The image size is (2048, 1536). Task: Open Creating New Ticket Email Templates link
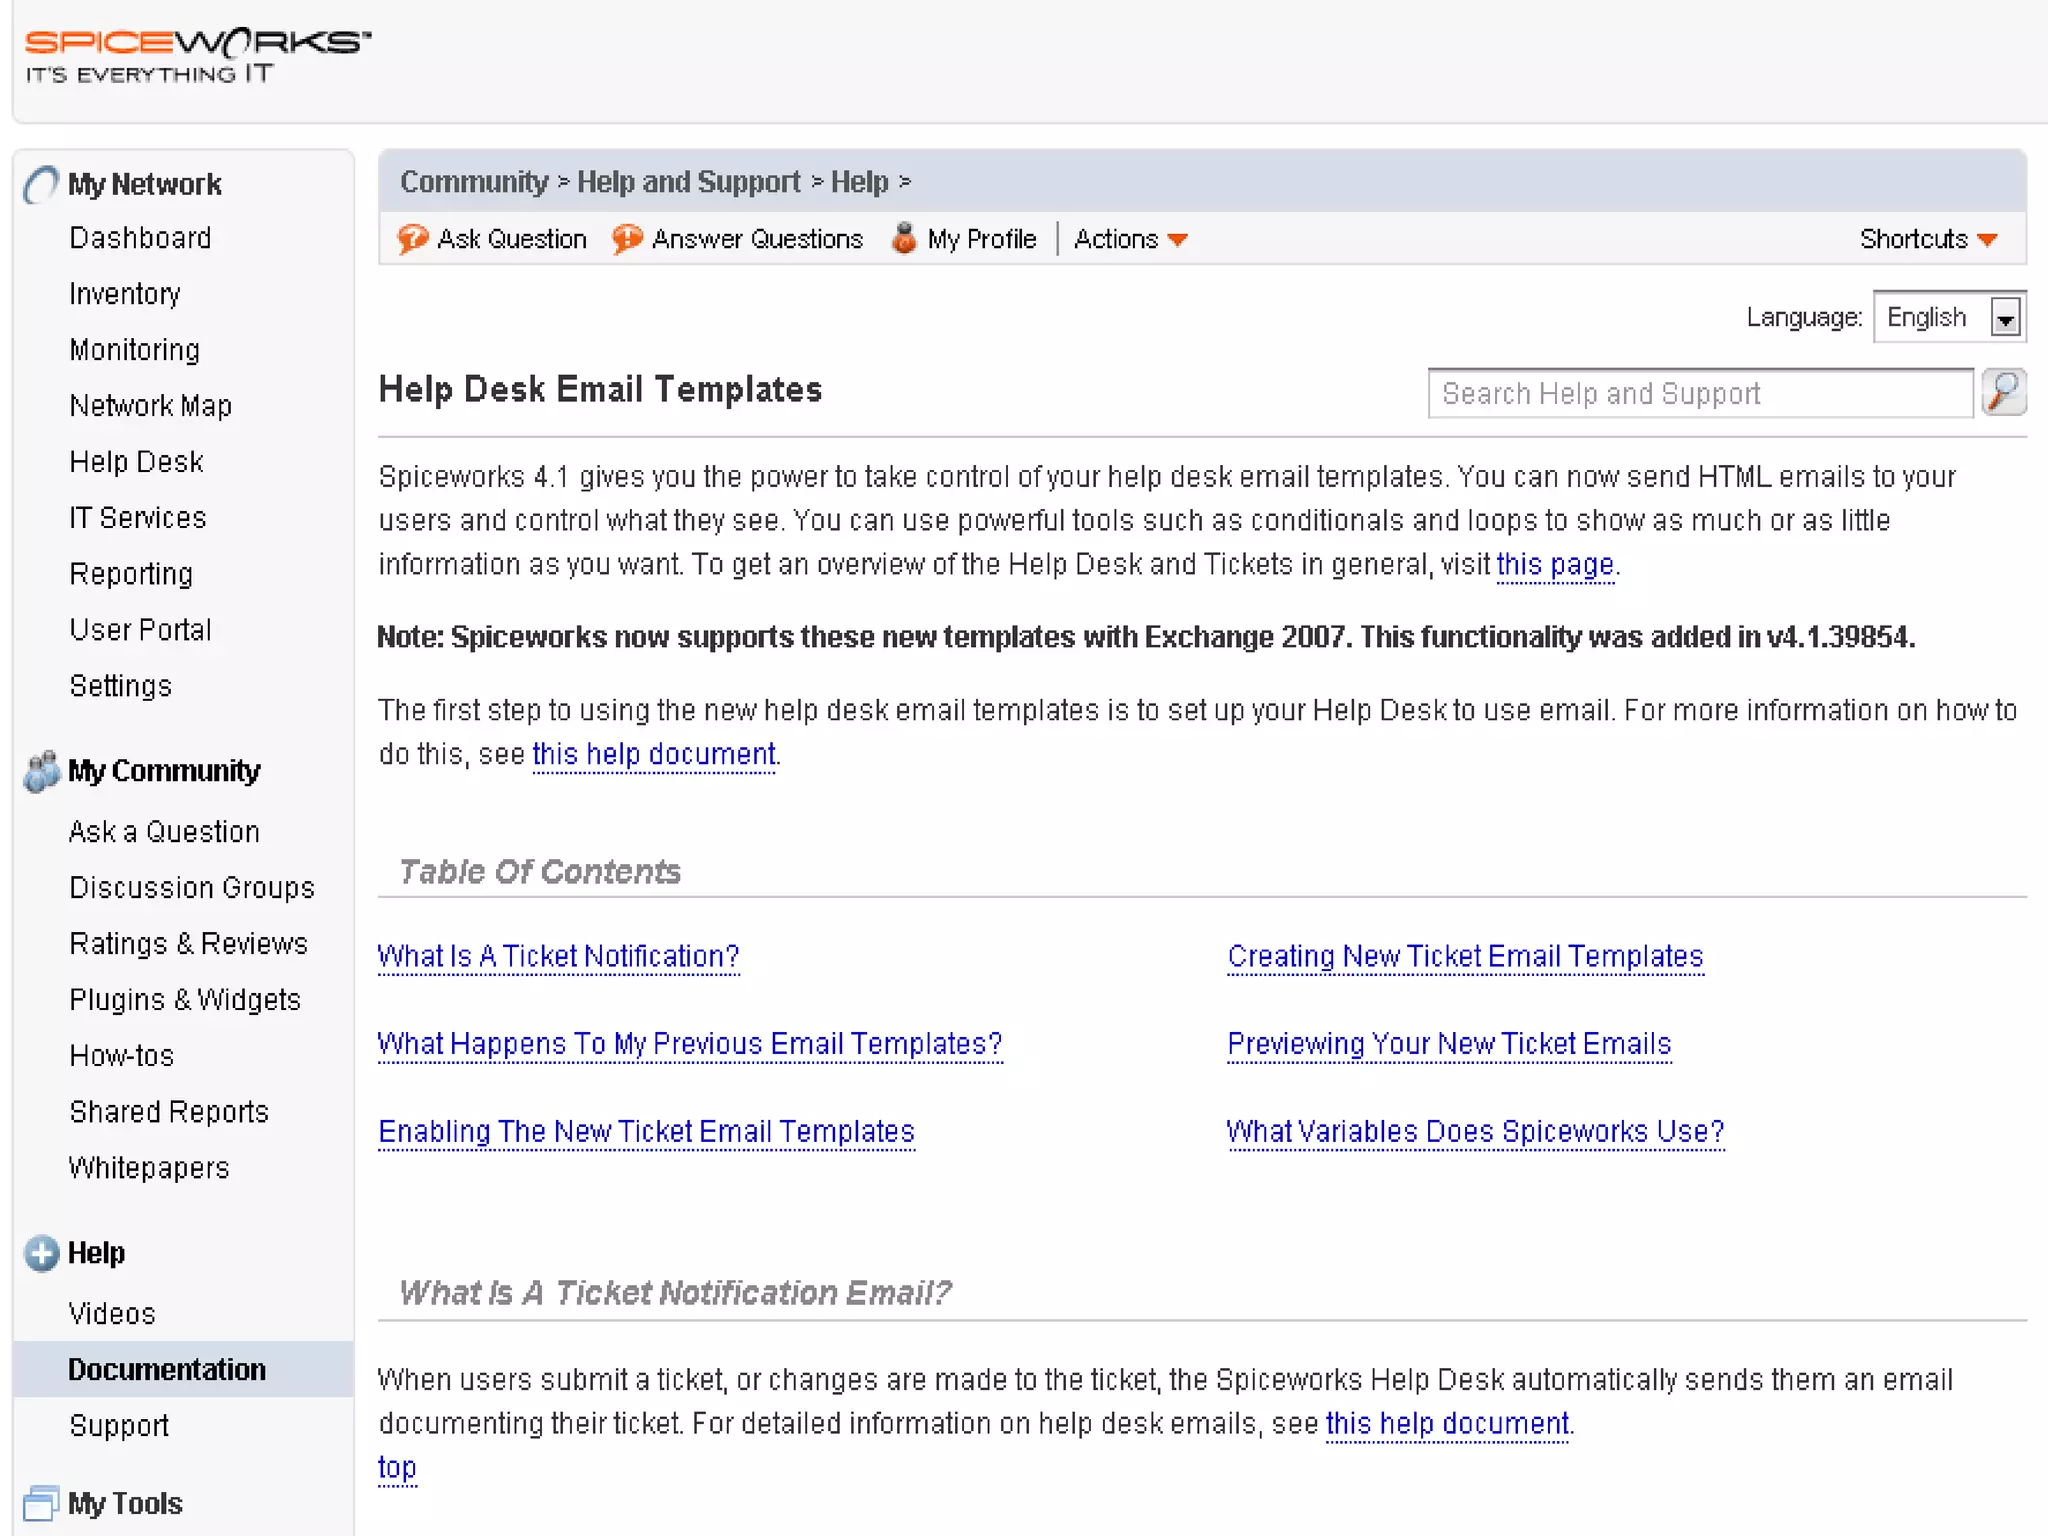click(1464, 956)
